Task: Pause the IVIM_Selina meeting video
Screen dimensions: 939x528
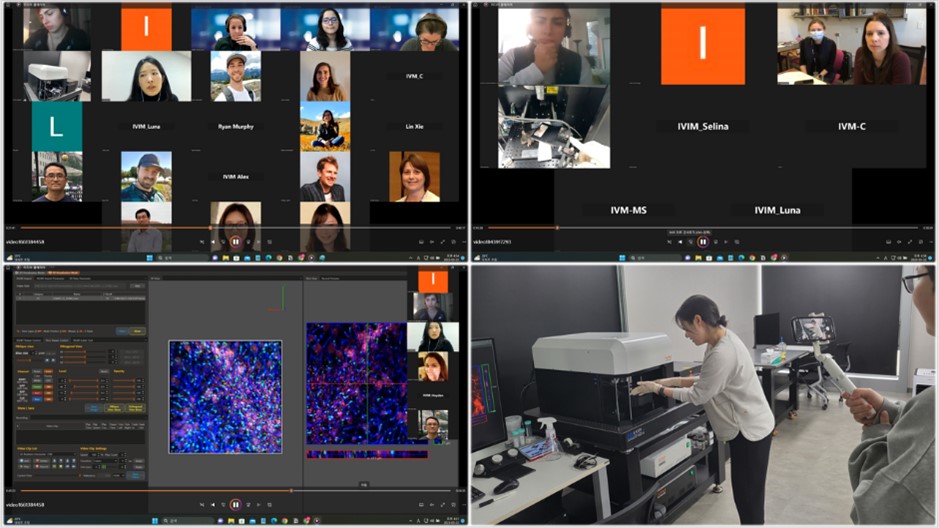Action: (702, 242)
